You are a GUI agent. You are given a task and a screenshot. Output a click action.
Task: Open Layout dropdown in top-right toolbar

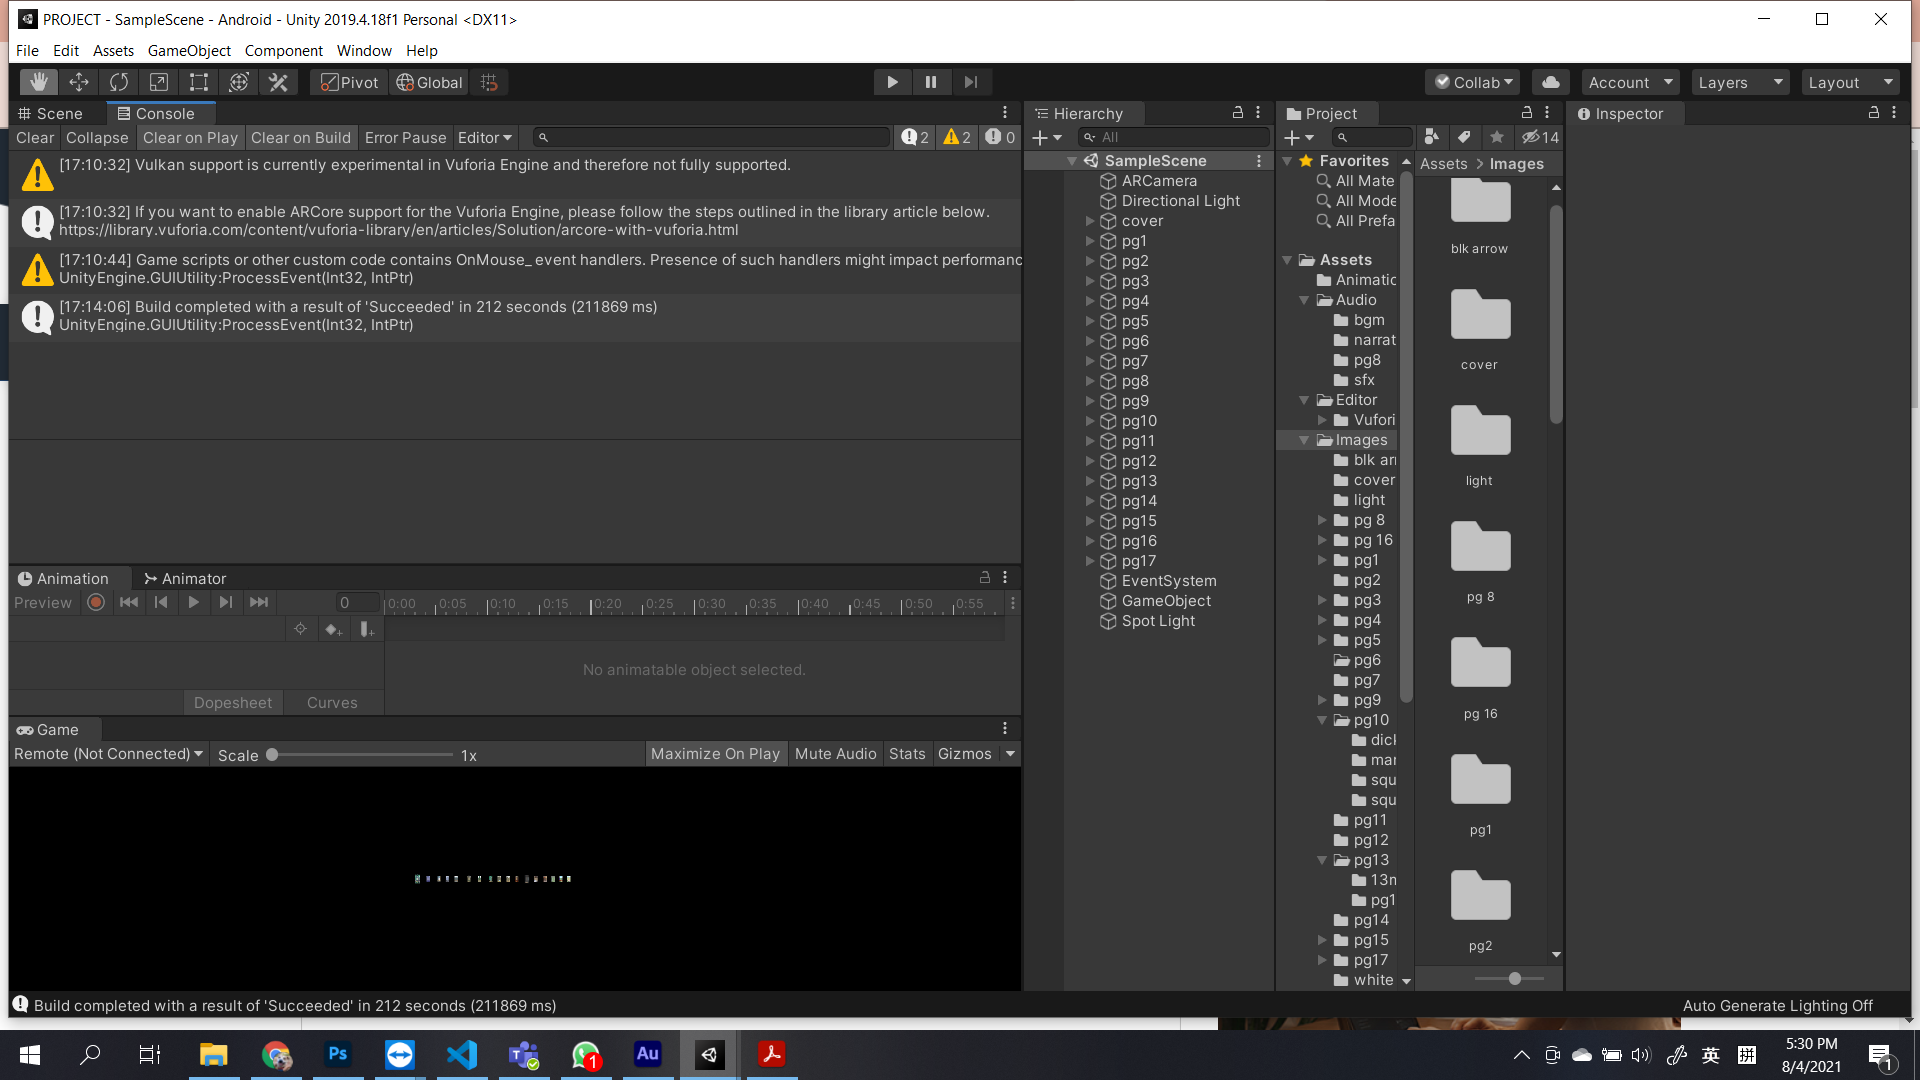coord(1849,82)
